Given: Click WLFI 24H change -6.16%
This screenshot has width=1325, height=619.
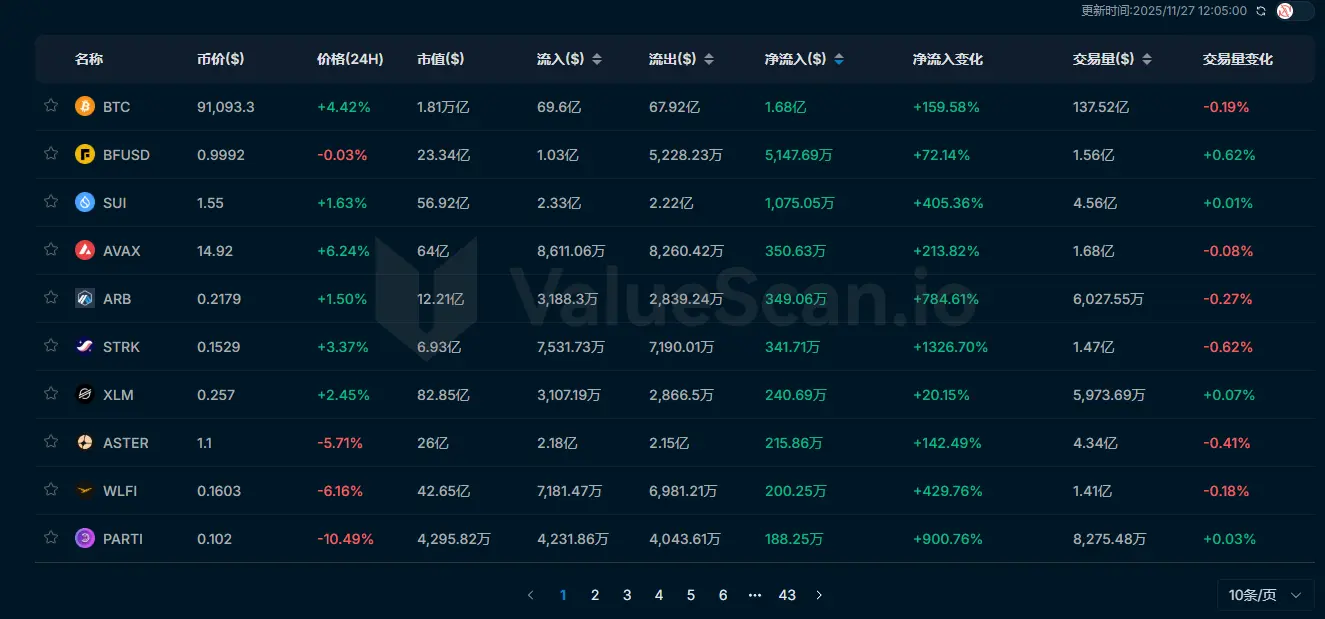Looking at the screenshot, I should [340, 491].
